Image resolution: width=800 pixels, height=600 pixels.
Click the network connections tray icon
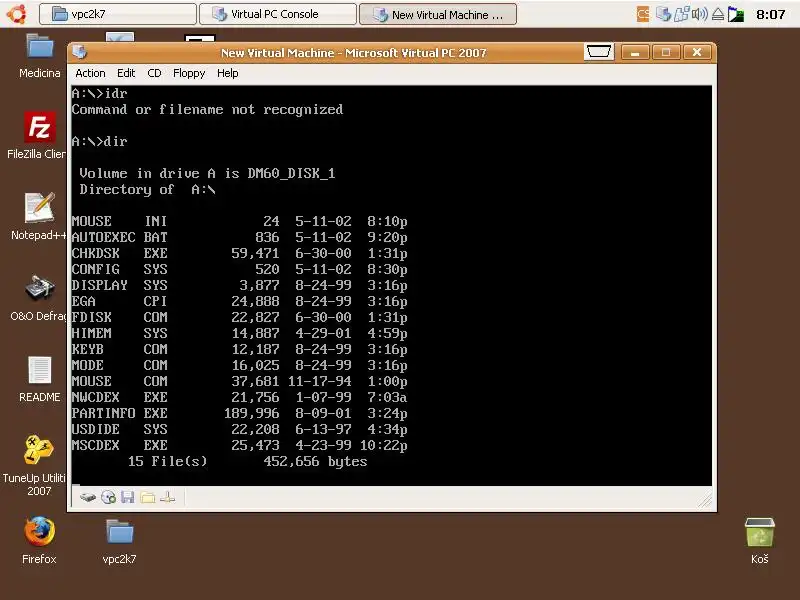click(681, 14)
